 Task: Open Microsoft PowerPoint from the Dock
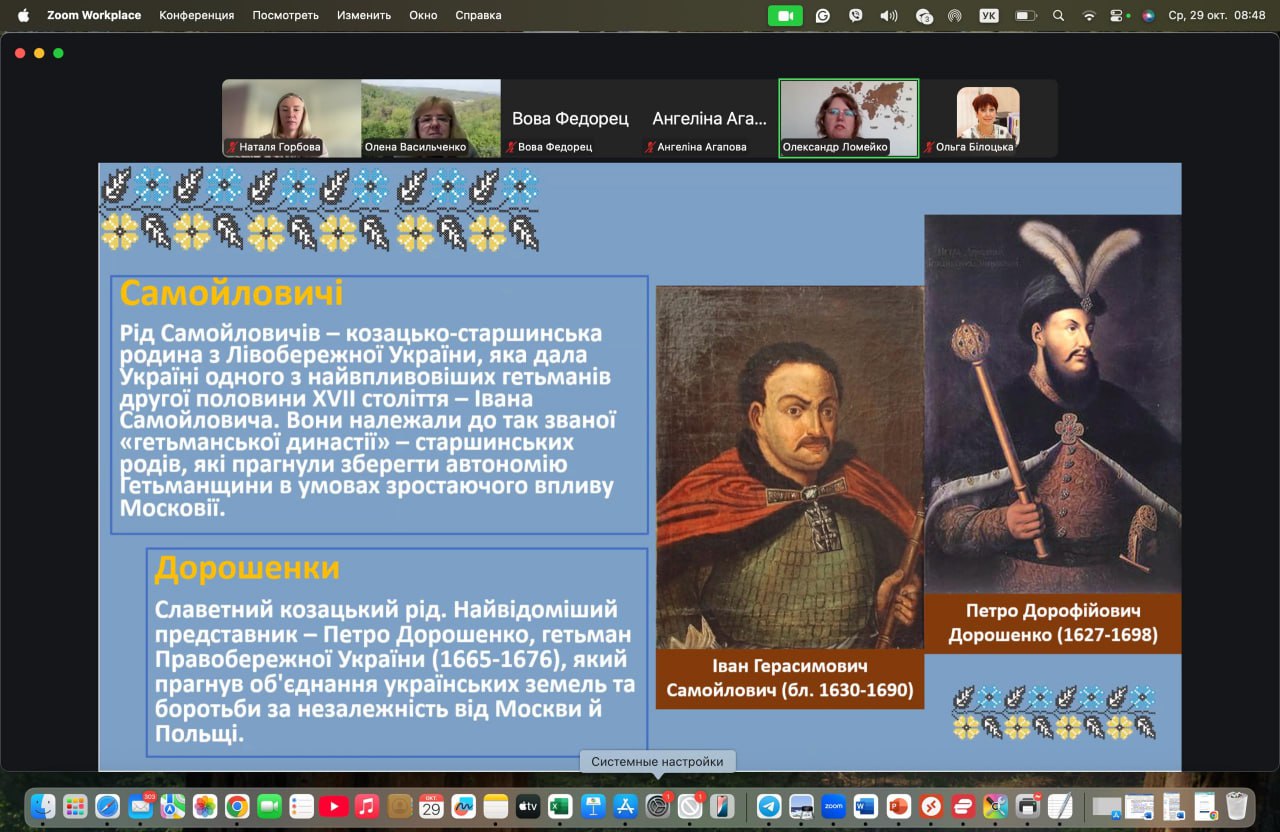coord(898,806)
